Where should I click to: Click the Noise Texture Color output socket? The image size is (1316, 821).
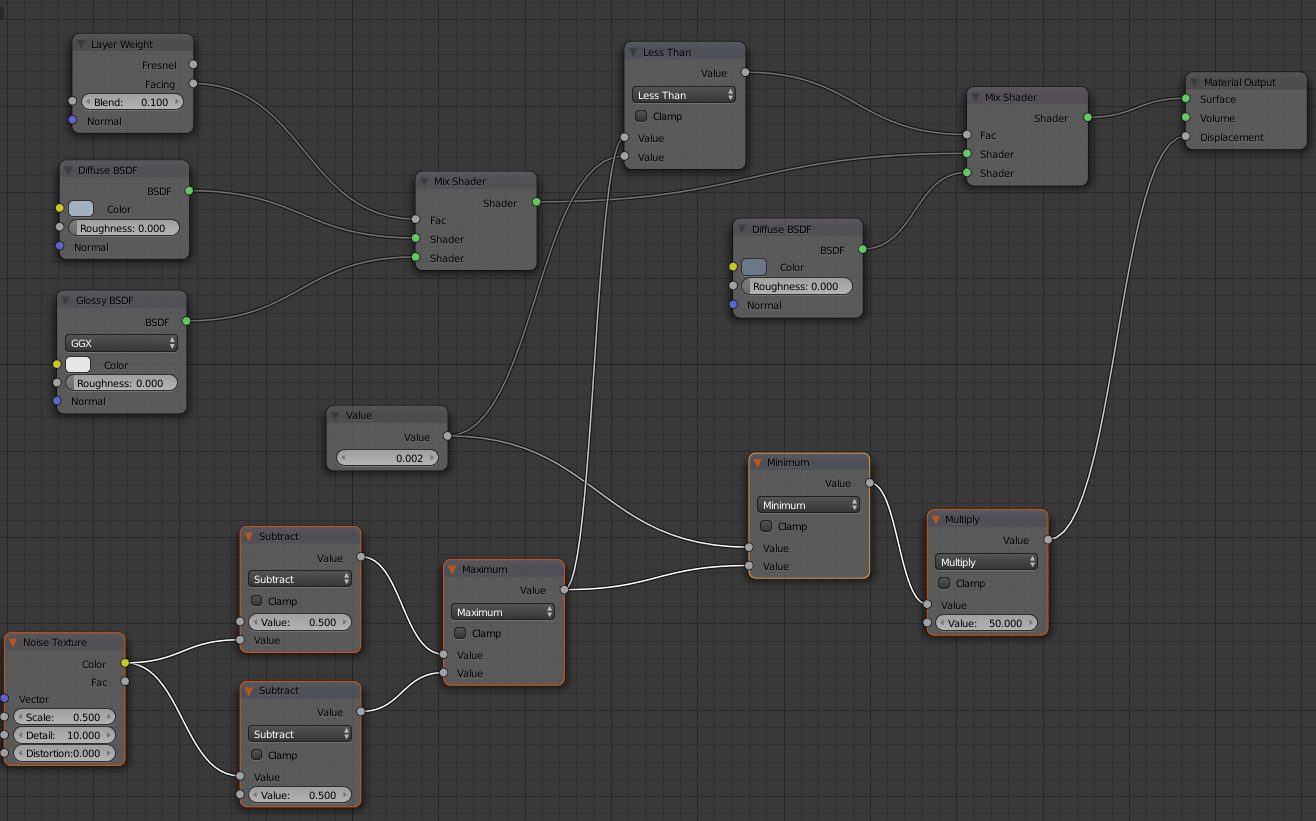[125, 663]
